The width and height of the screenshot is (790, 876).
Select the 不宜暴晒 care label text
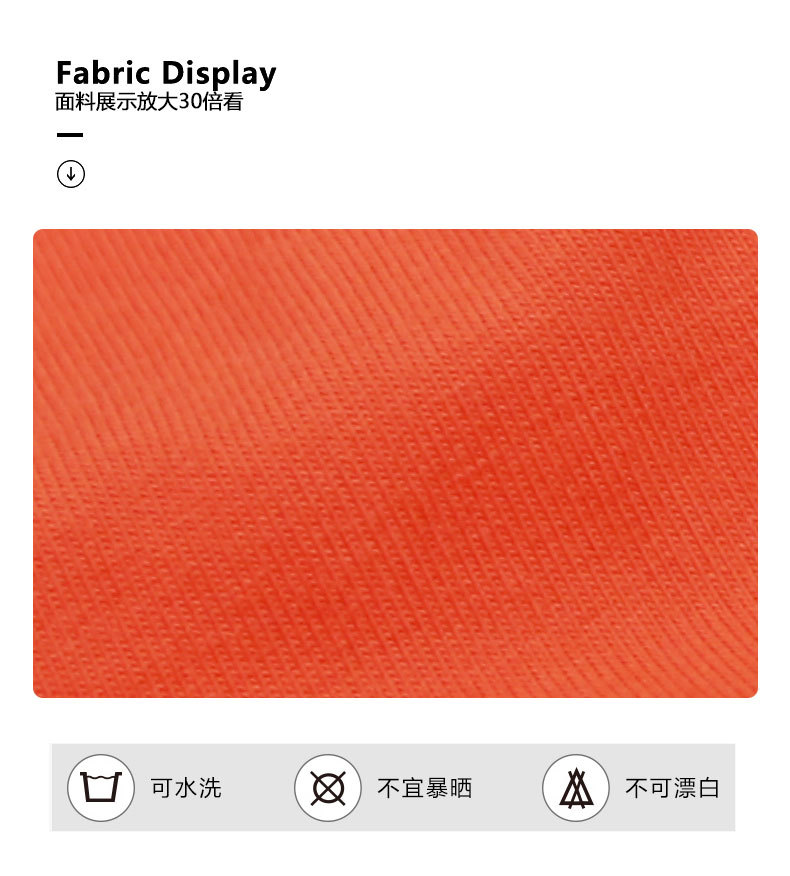click(425, 788)
